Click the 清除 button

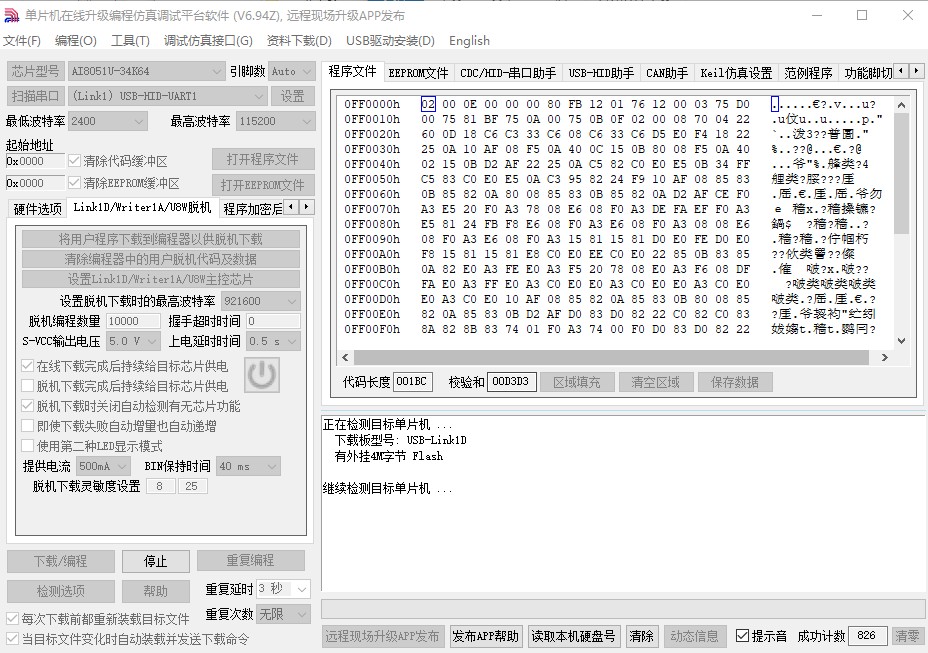(x=642, y=636)
